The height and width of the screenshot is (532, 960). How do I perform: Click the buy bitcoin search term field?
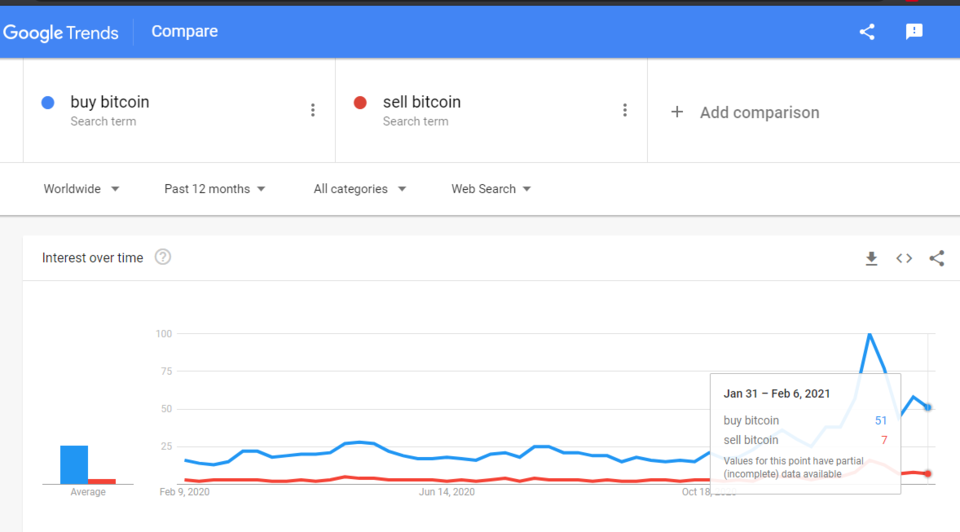[x=179, y=111]
